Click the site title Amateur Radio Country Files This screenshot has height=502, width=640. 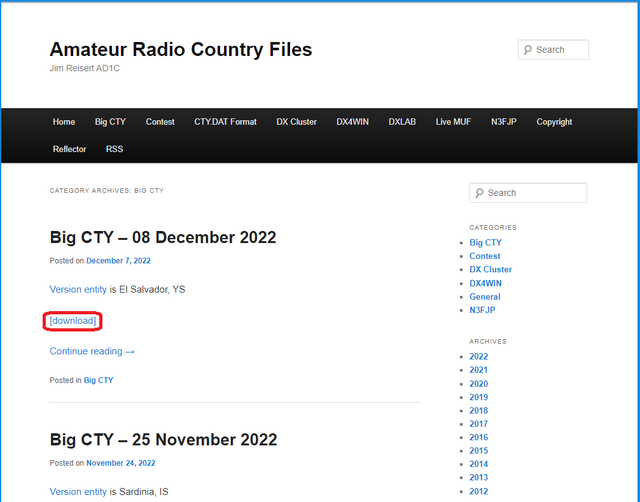(181, 49)
